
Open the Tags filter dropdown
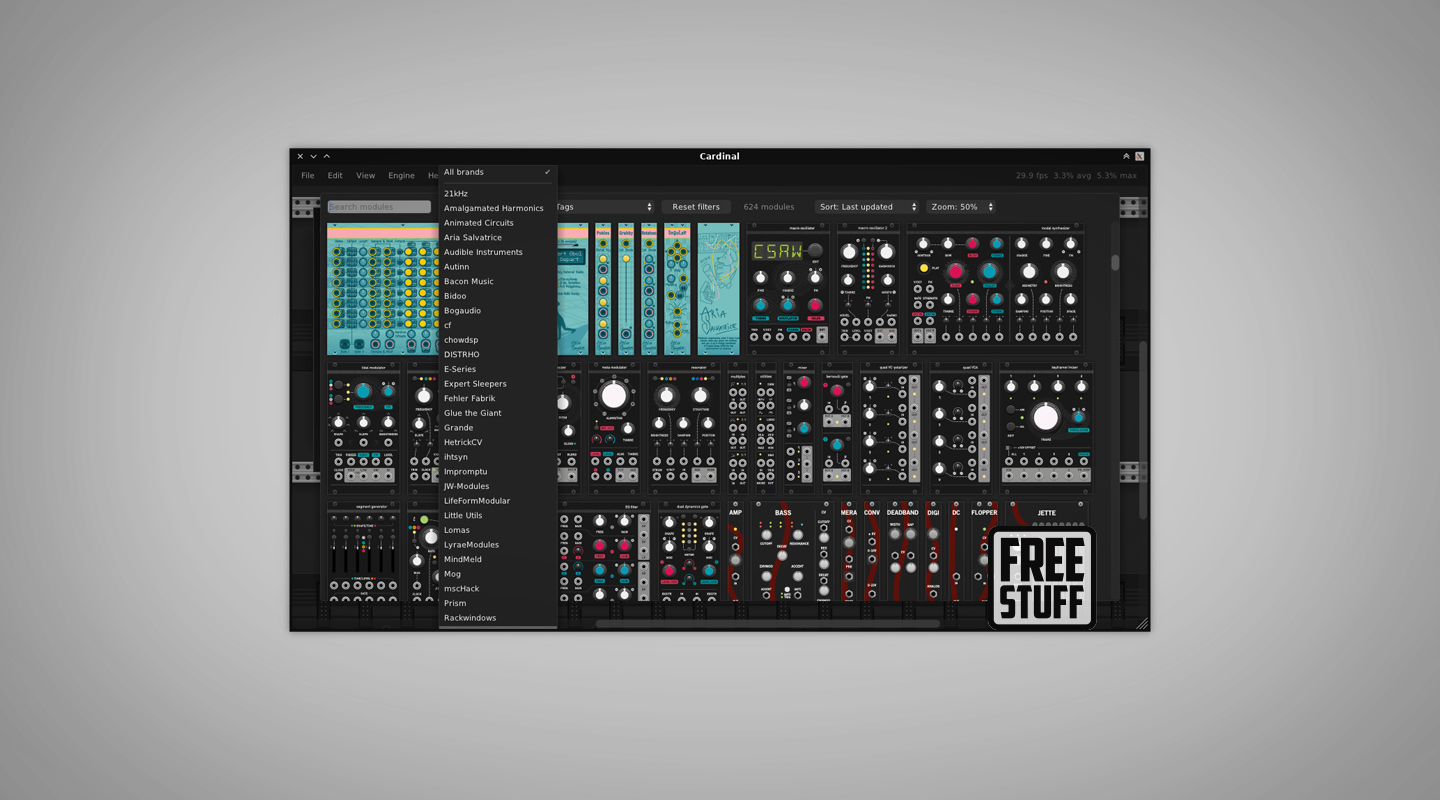tap(604, 207)
